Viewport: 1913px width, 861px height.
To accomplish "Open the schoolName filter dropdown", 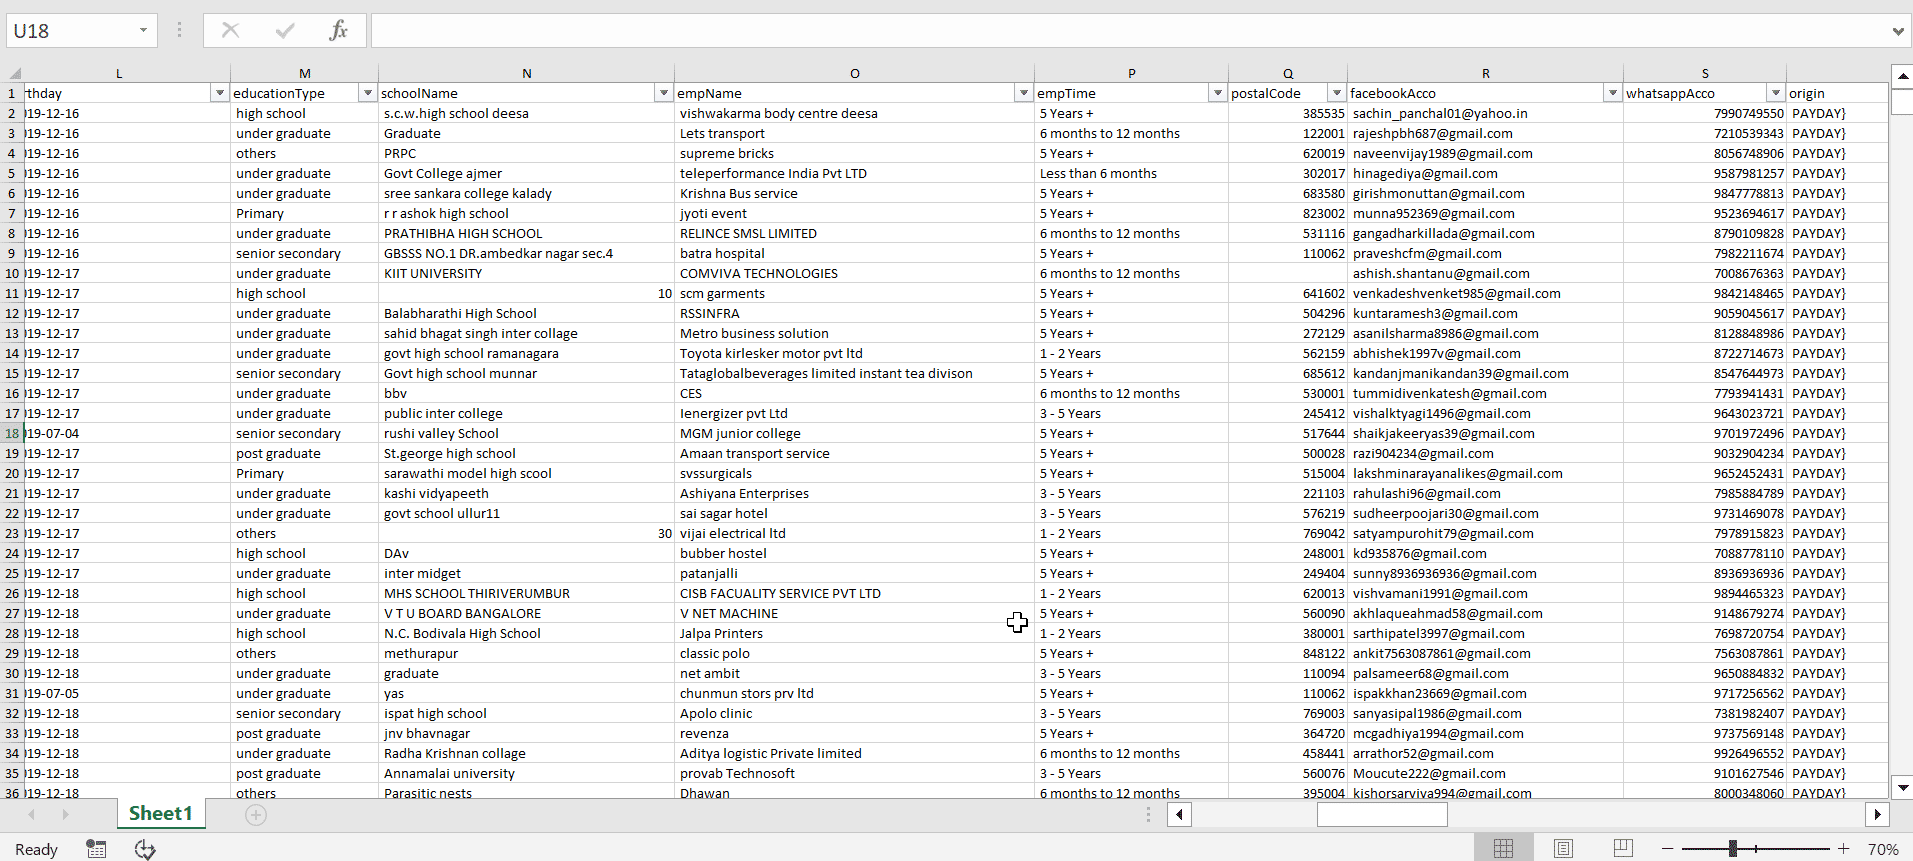I will coord(663,93).
